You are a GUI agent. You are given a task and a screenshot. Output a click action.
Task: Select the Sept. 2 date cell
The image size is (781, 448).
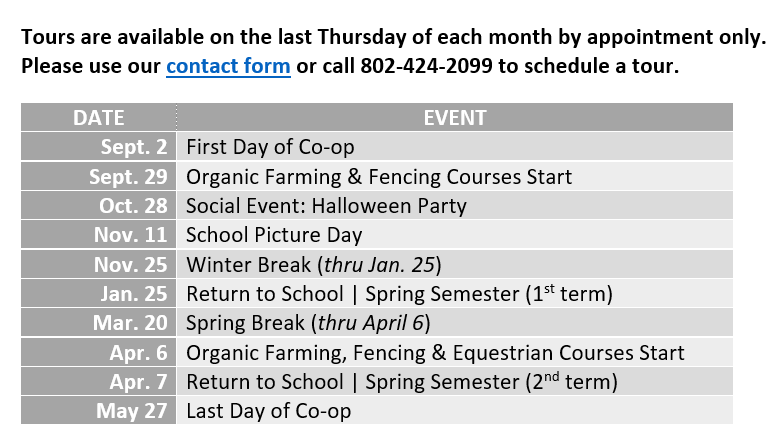pyautogui.click(x=99, y=147)
